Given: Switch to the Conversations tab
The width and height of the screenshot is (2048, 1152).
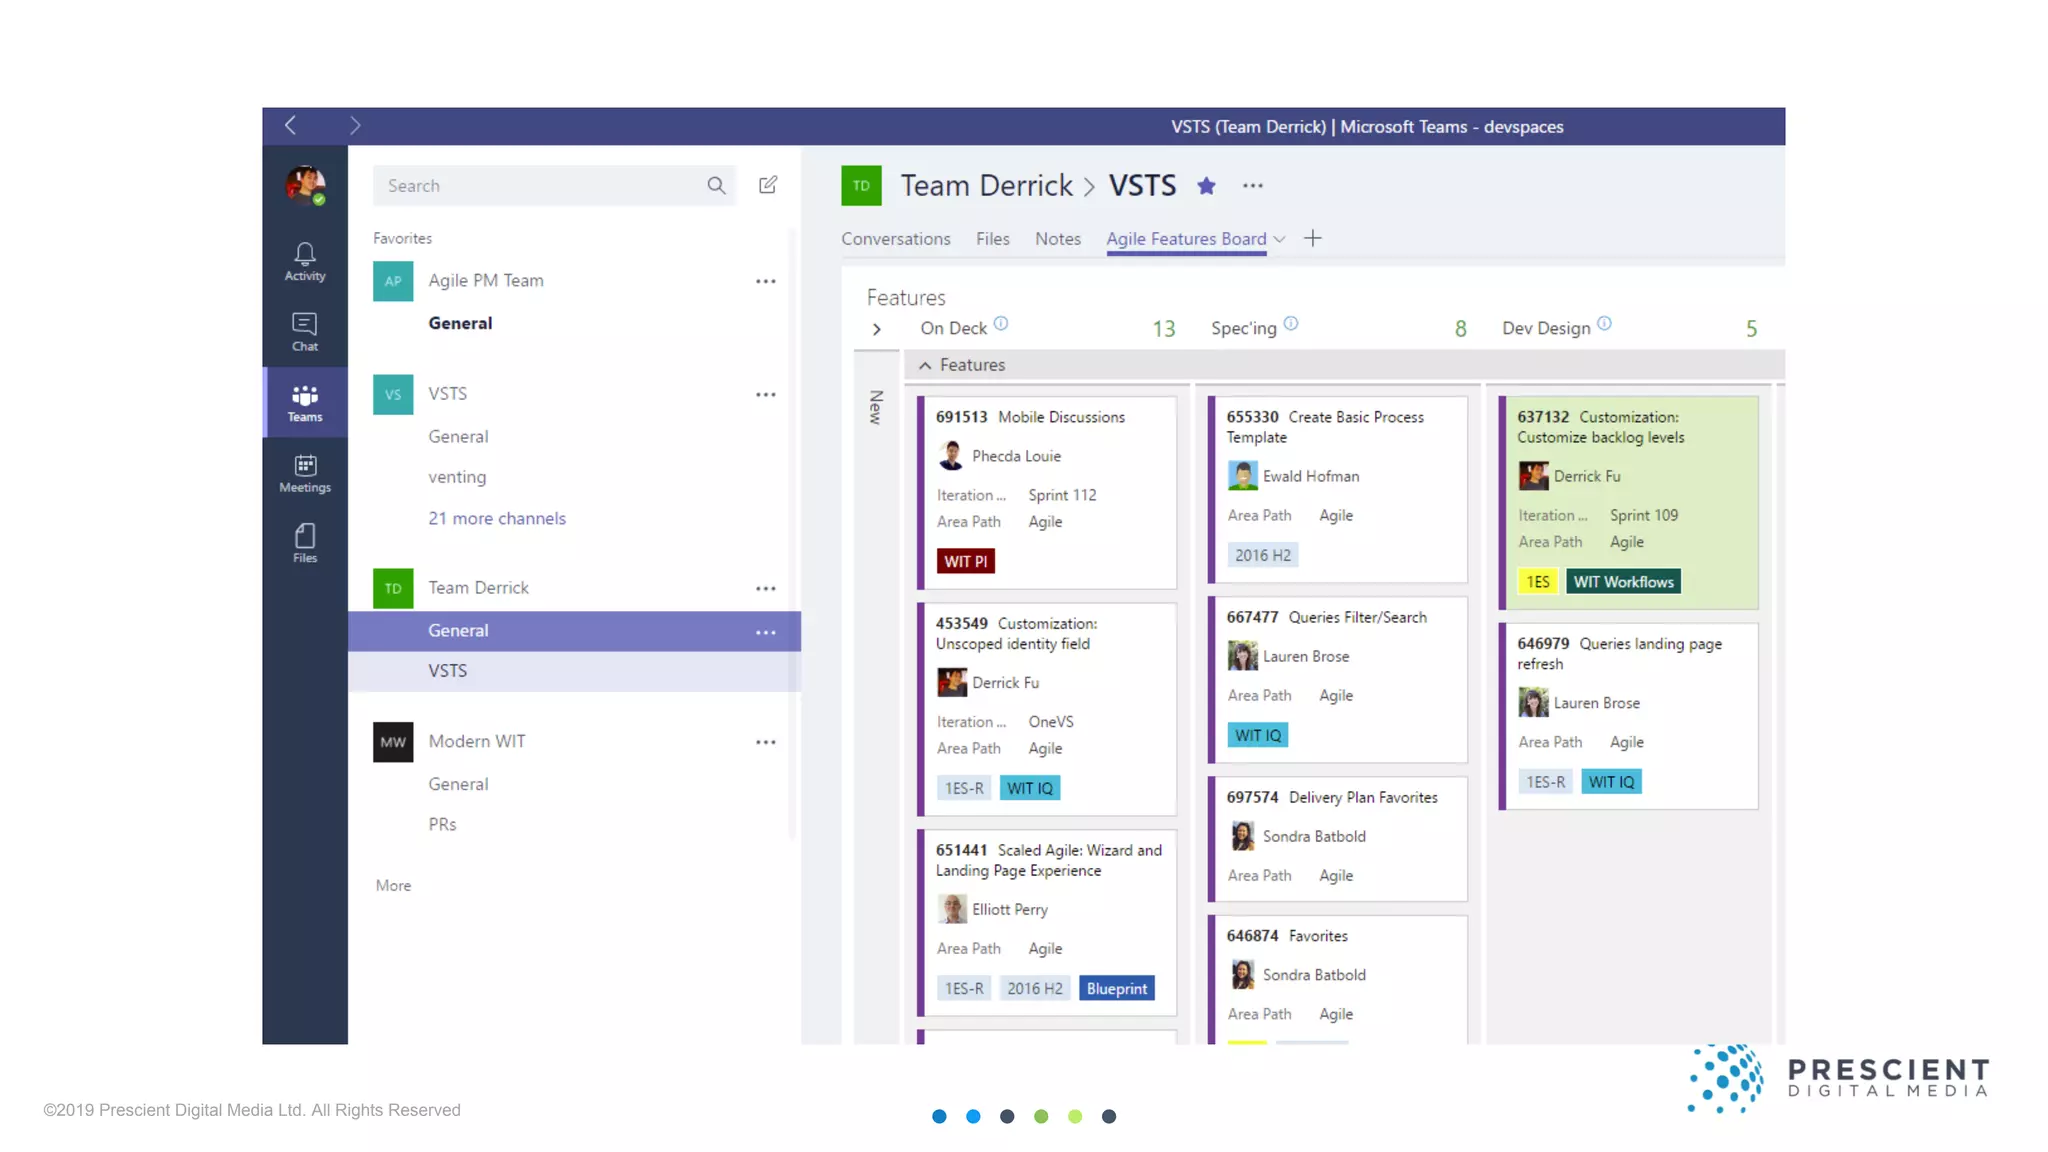Looking at the screenshot, I should point(895,239).
